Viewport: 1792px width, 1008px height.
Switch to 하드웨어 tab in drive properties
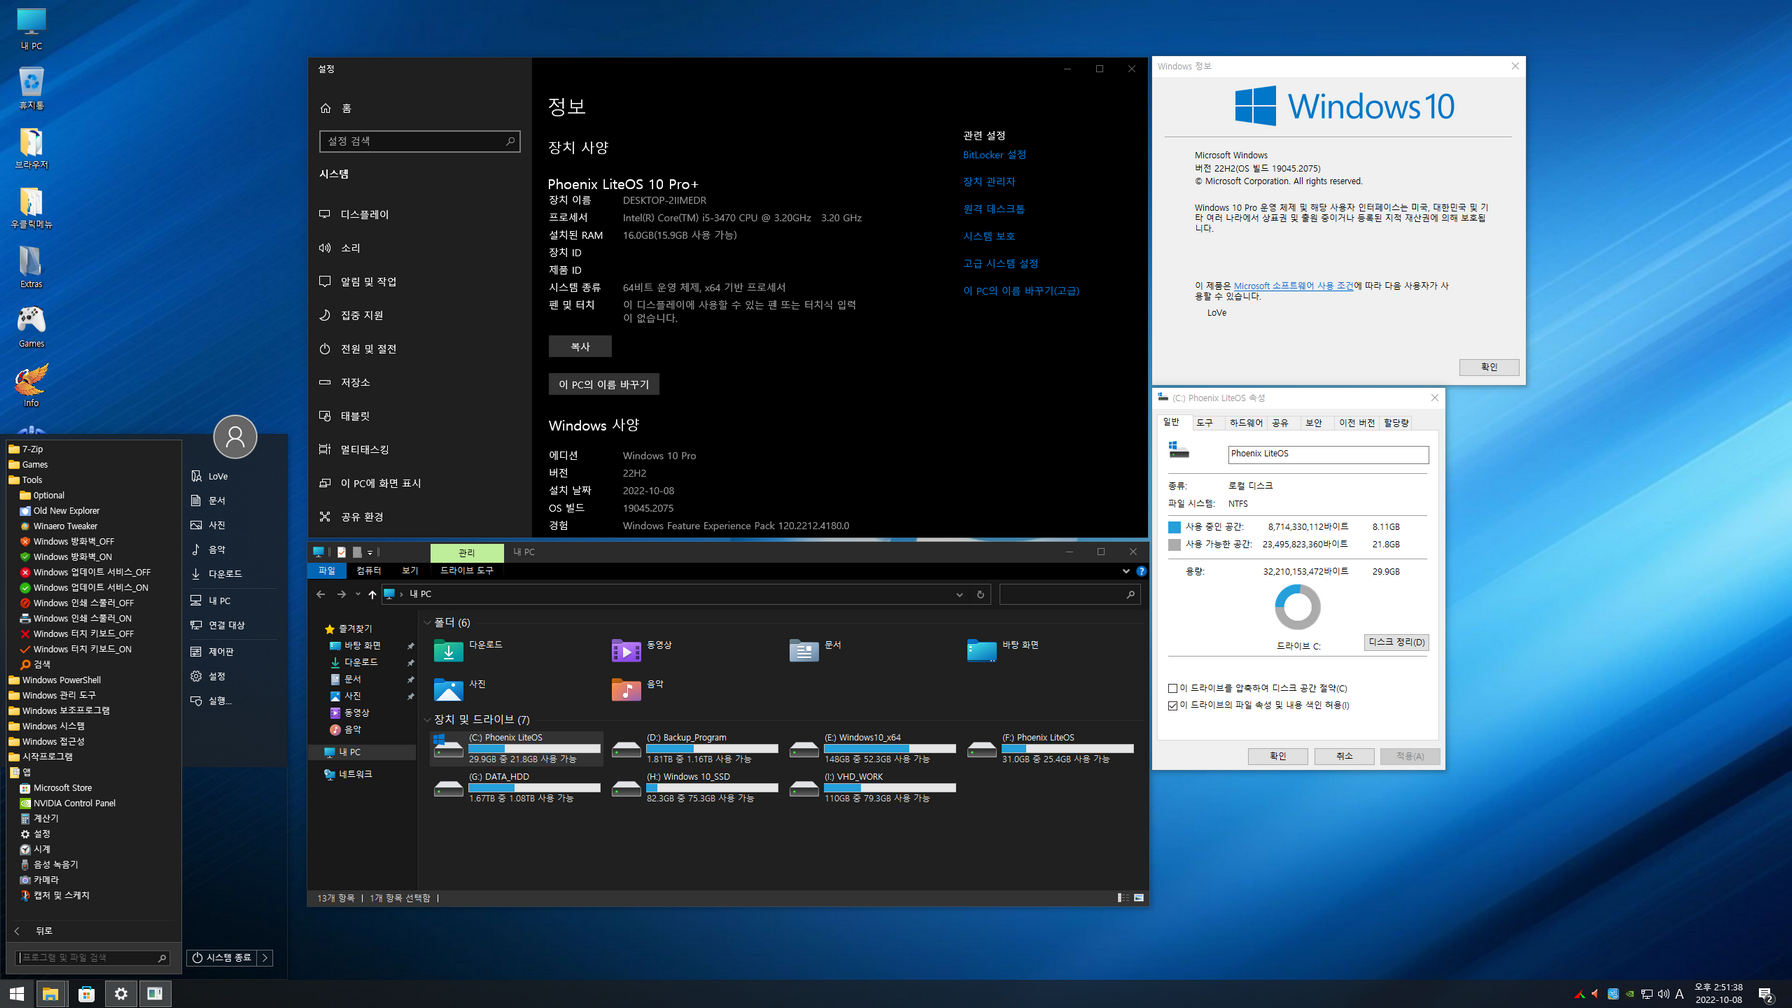(x=1246, y=423)
